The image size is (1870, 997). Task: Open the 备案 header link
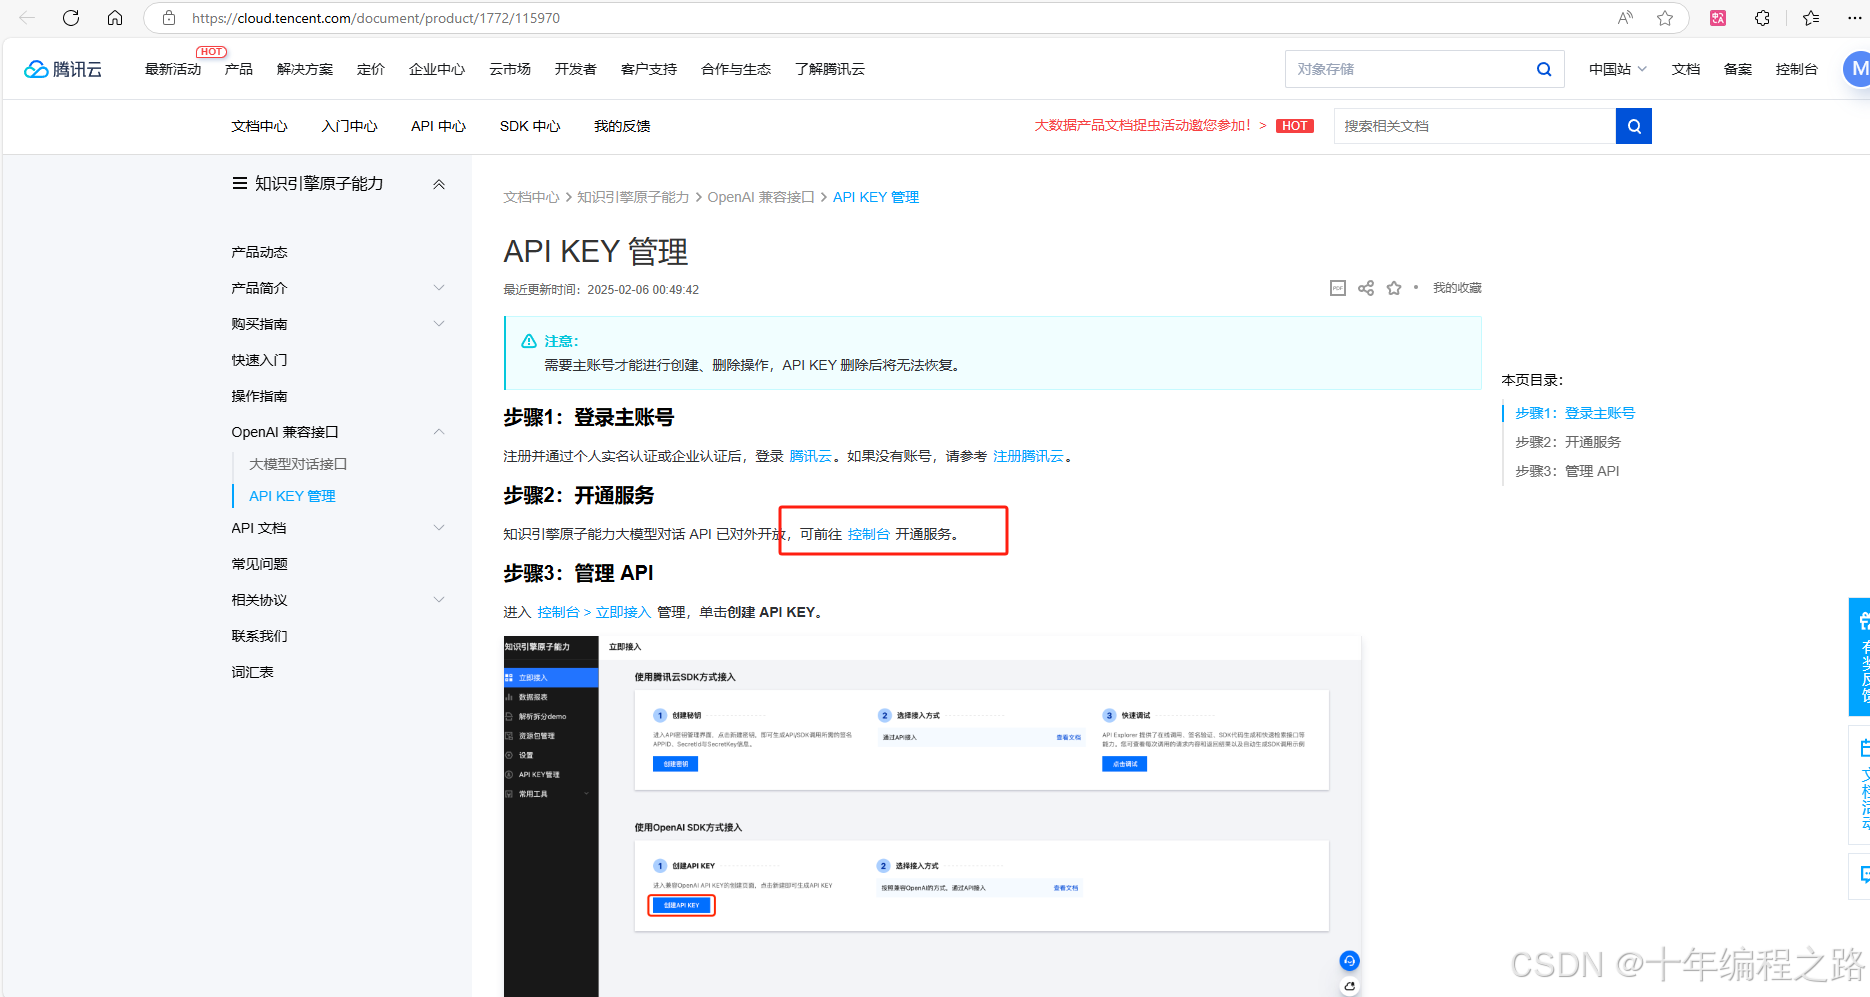coord(1738,69)
